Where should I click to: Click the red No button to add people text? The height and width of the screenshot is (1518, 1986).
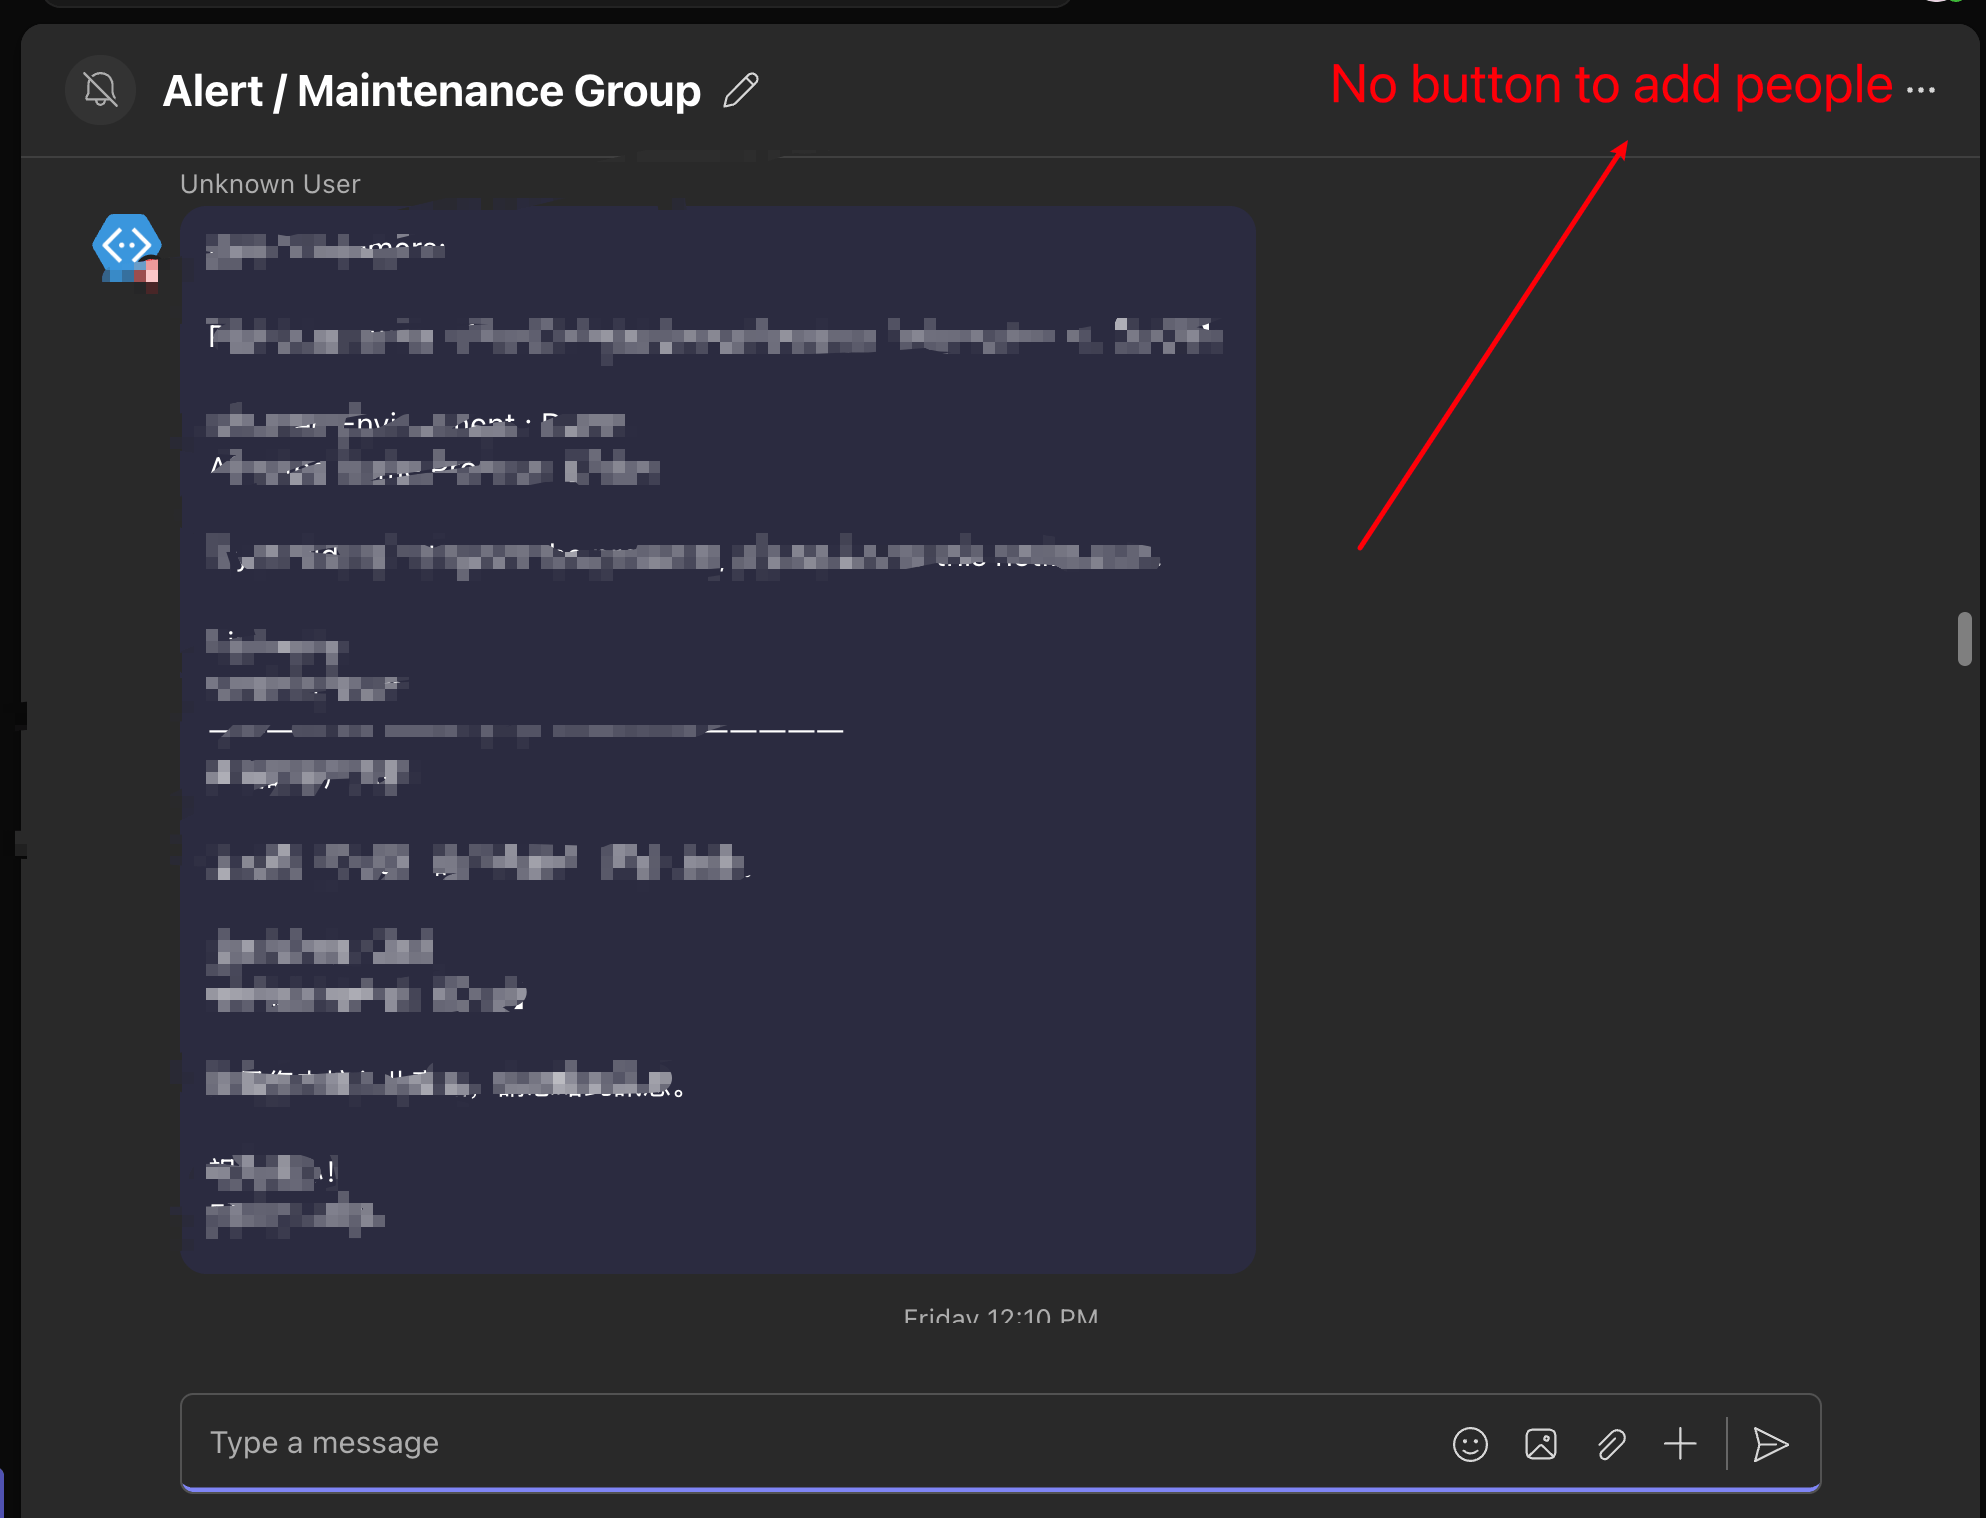1611,85
